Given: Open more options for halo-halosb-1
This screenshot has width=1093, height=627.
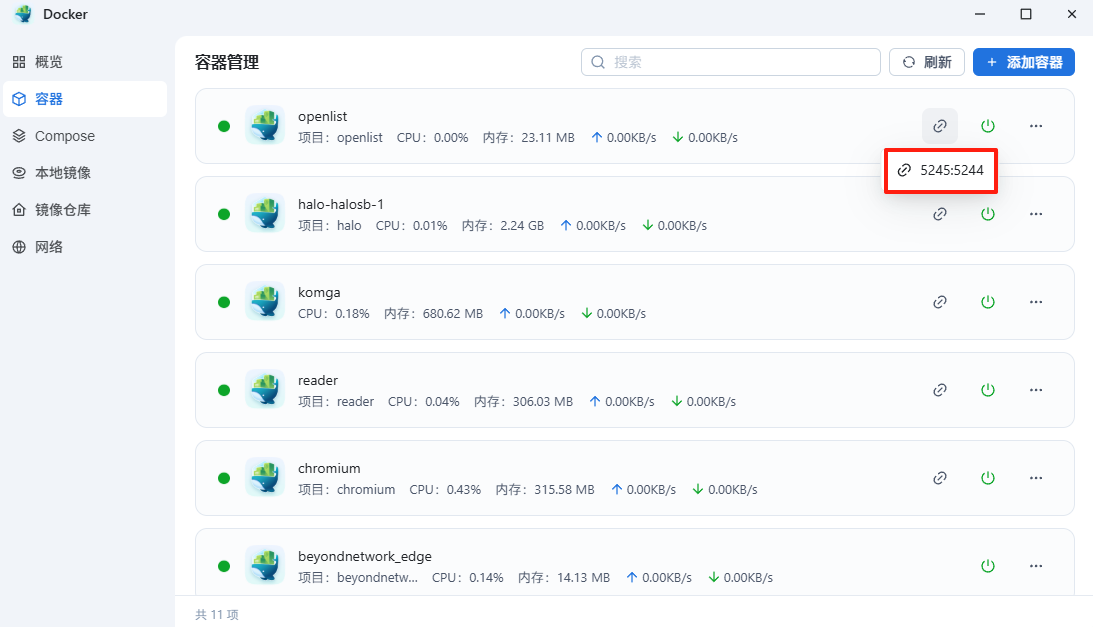Looking at the screenshot, I should tap(1036, 214).
